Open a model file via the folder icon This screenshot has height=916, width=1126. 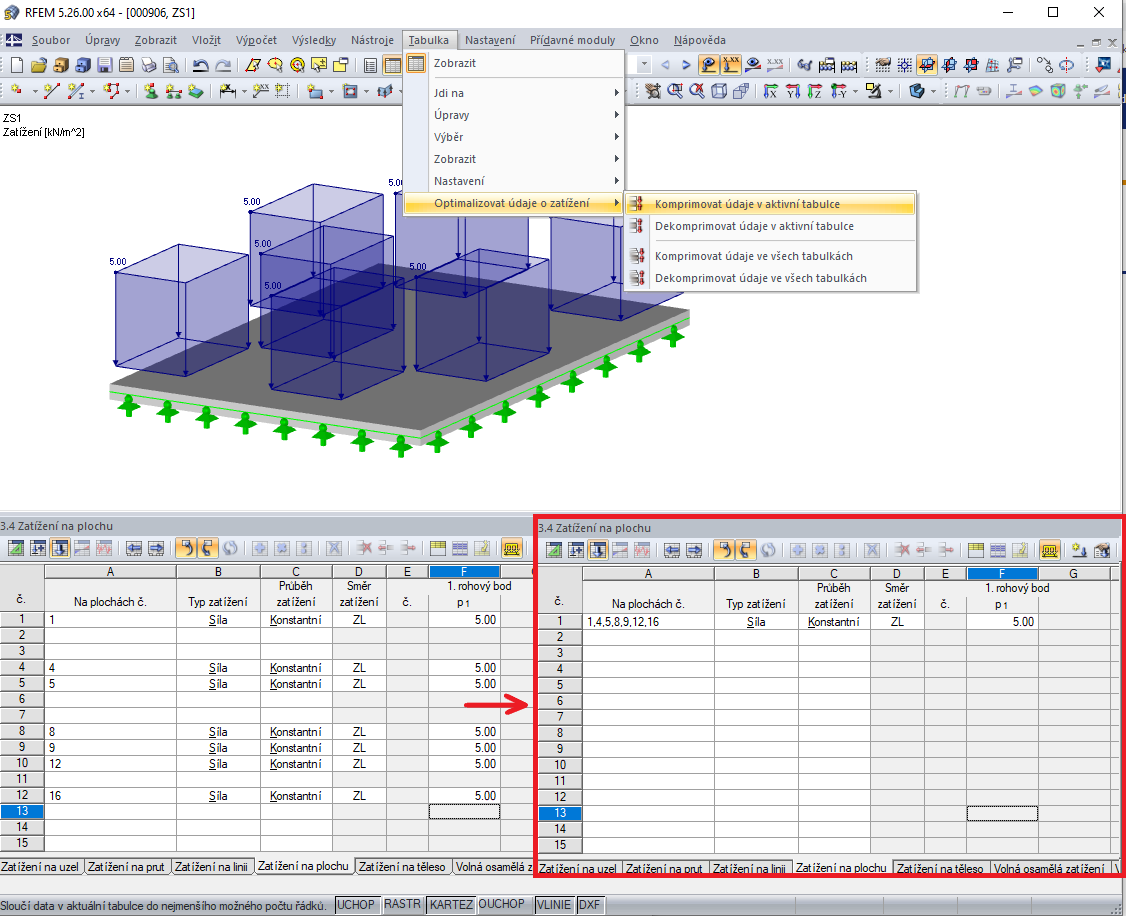tap(39, 65)
